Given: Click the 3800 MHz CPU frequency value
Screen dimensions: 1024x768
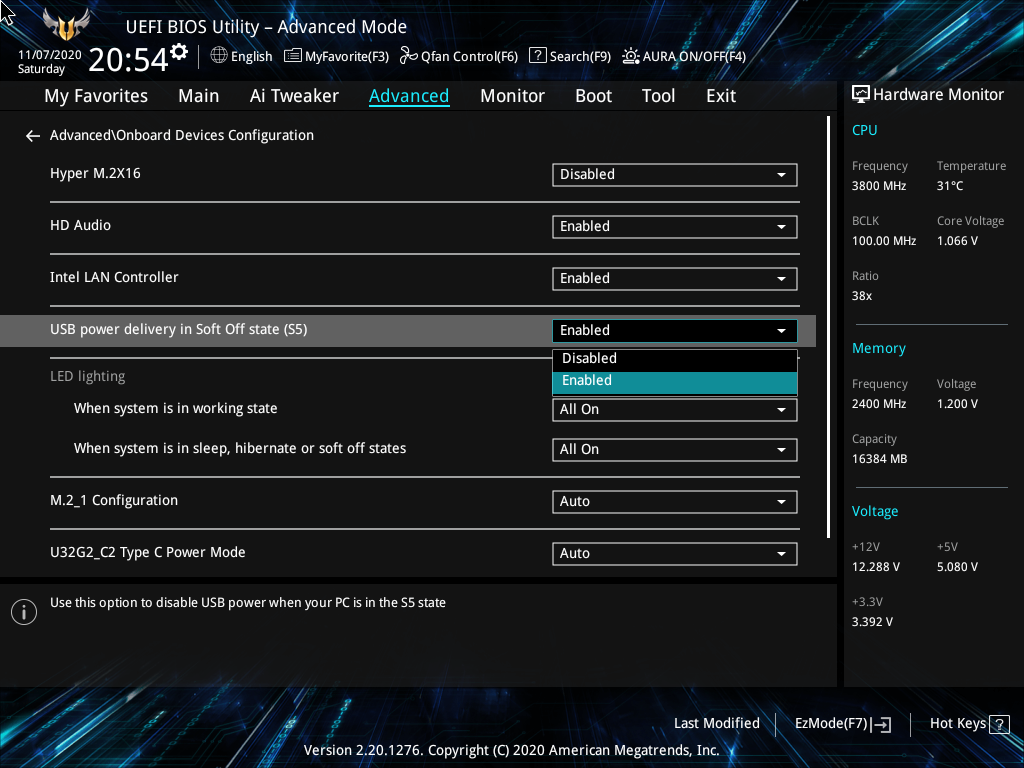Looking at the screenshot, I should [878, 186].
